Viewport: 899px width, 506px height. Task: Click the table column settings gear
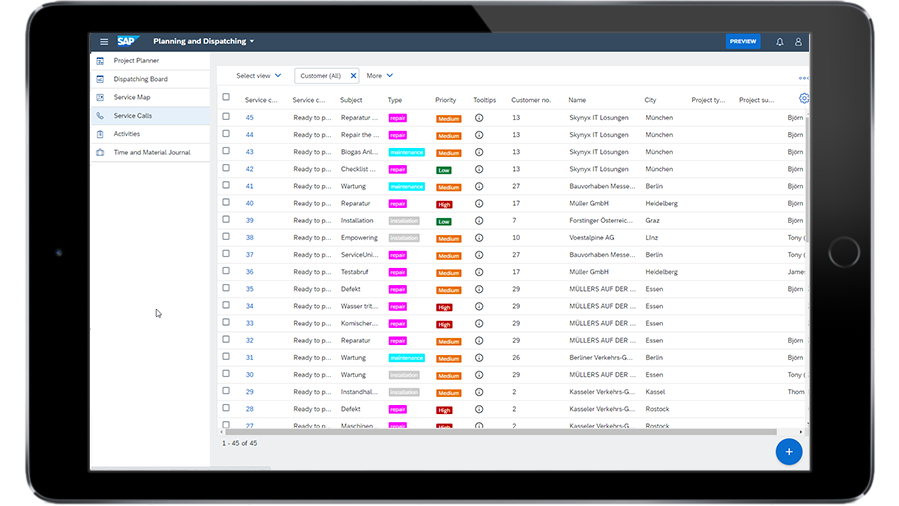coord(803,98)
